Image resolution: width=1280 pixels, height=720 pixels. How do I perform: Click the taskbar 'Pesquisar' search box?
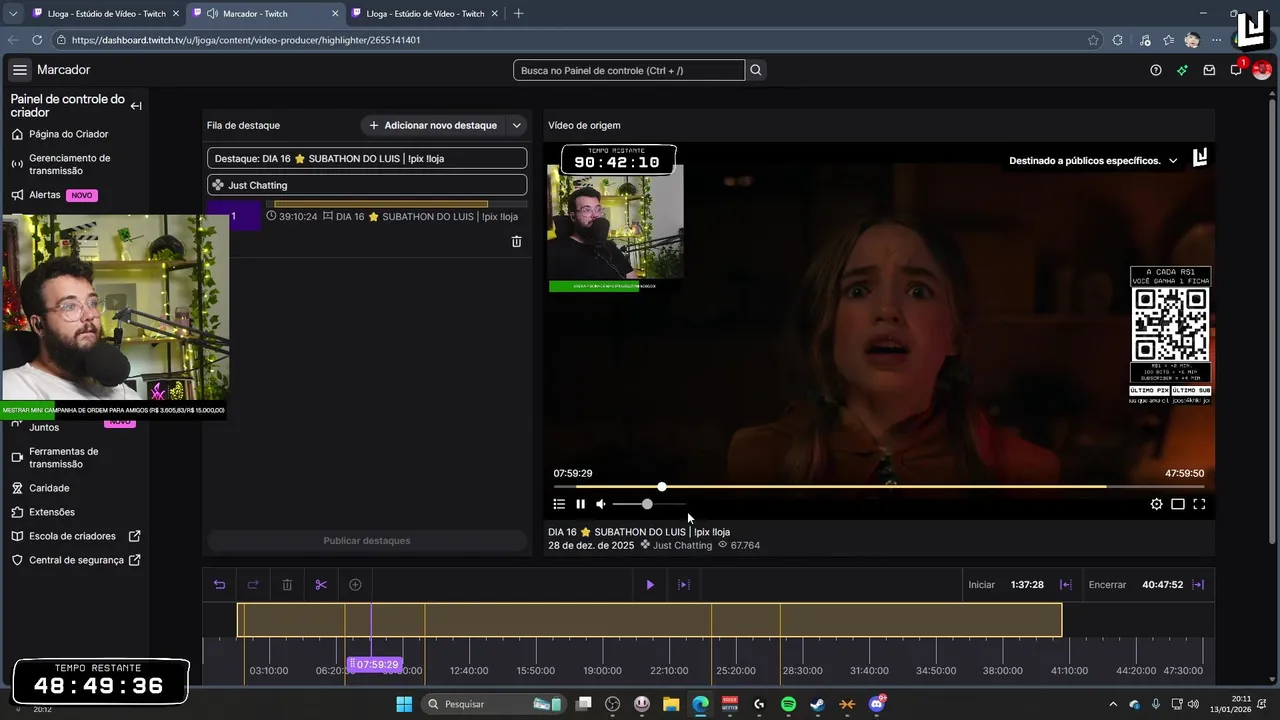click(x=495, y=704)
